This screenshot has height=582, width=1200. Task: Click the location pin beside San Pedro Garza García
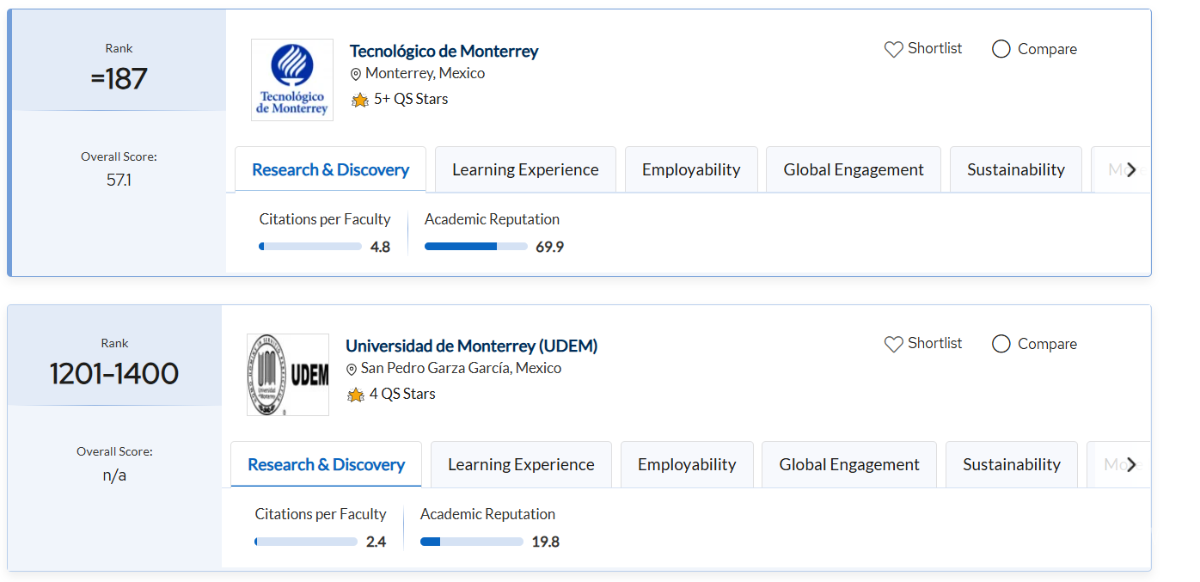[x=351, y=368]
